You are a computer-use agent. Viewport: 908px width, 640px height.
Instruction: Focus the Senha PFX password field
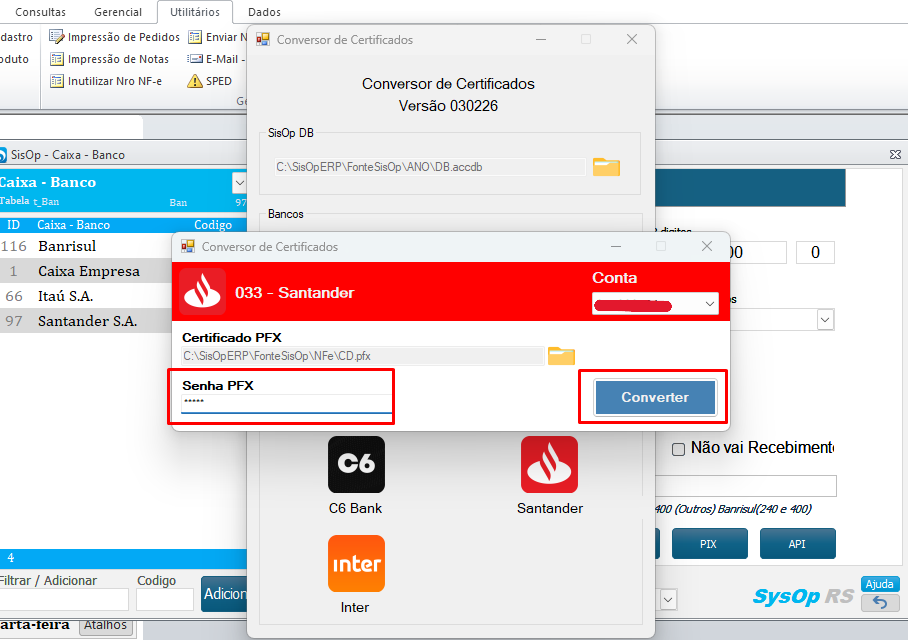[286, 403]
